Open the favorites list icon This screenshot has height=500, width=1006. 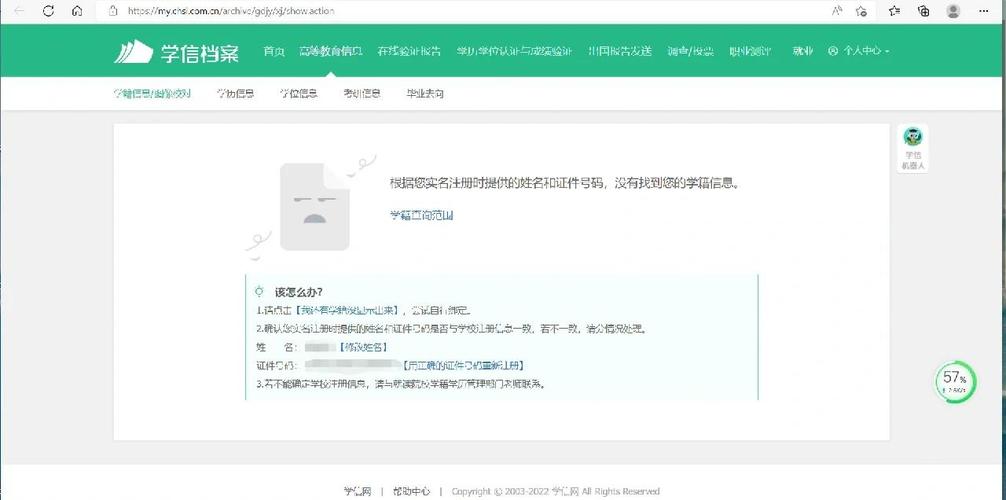pyautogui.click(x=894, y=11)
